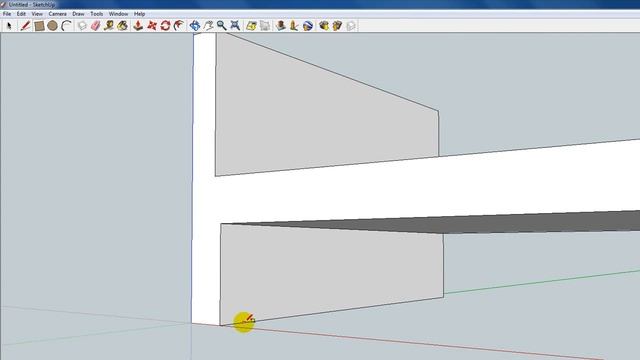640x360 pixels.
Task: Open the Window menu
Action: tap(118, 14)
